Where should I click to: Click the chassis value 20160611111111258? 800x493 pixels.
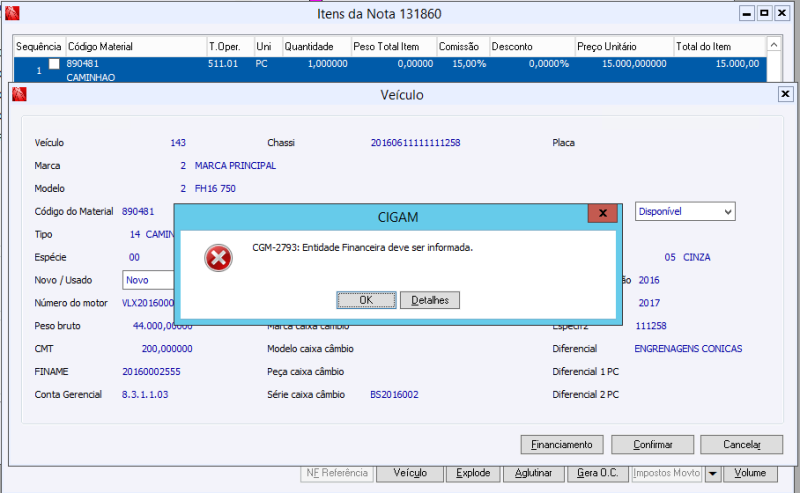(415, 143)
